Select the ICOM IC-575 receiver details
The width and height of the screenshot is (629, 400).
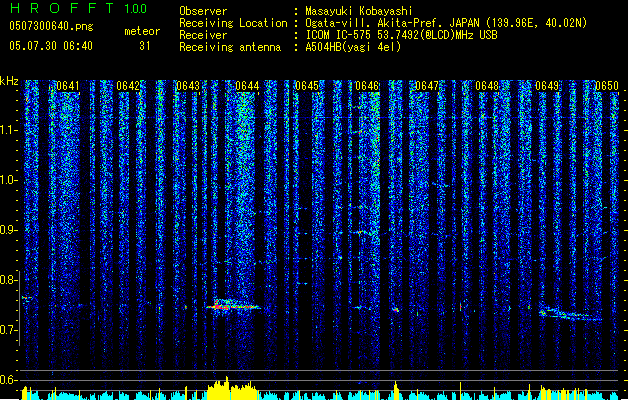pos(402,35)
